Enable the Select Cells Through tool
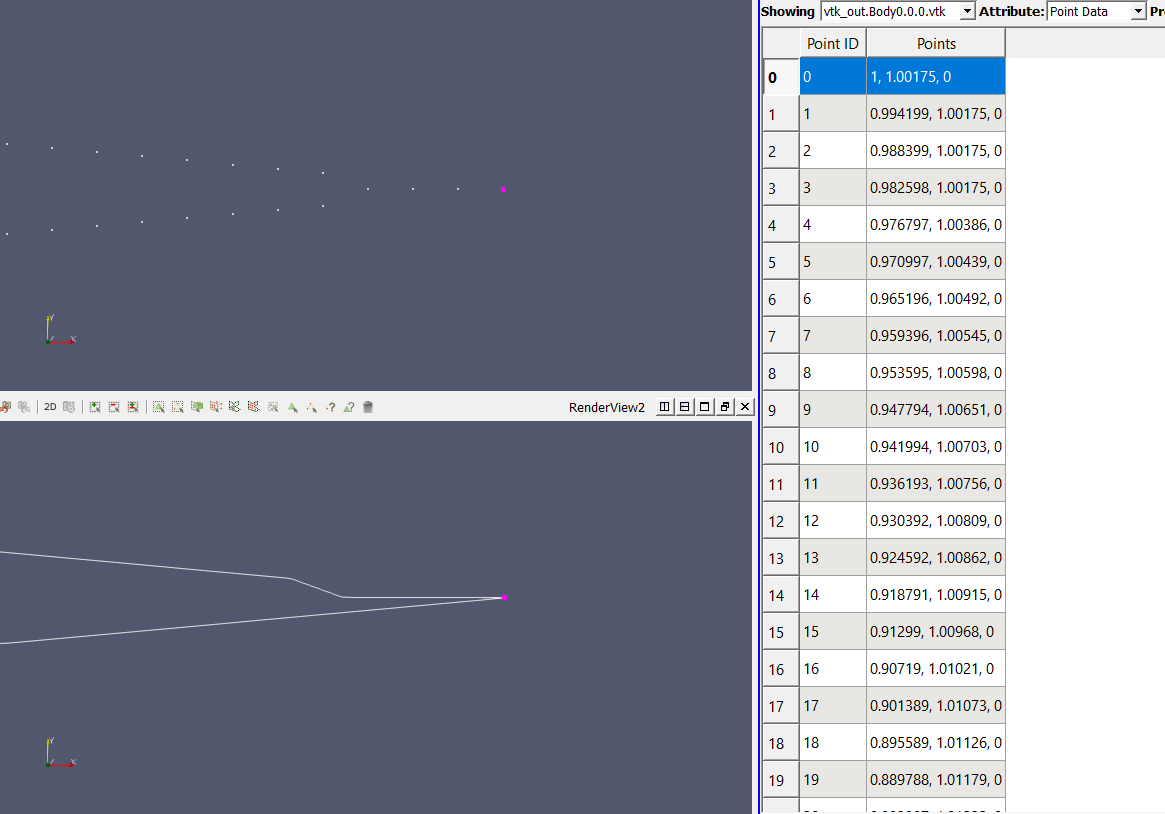Screen dimensions: 1165x814 [x=197, y=407]
